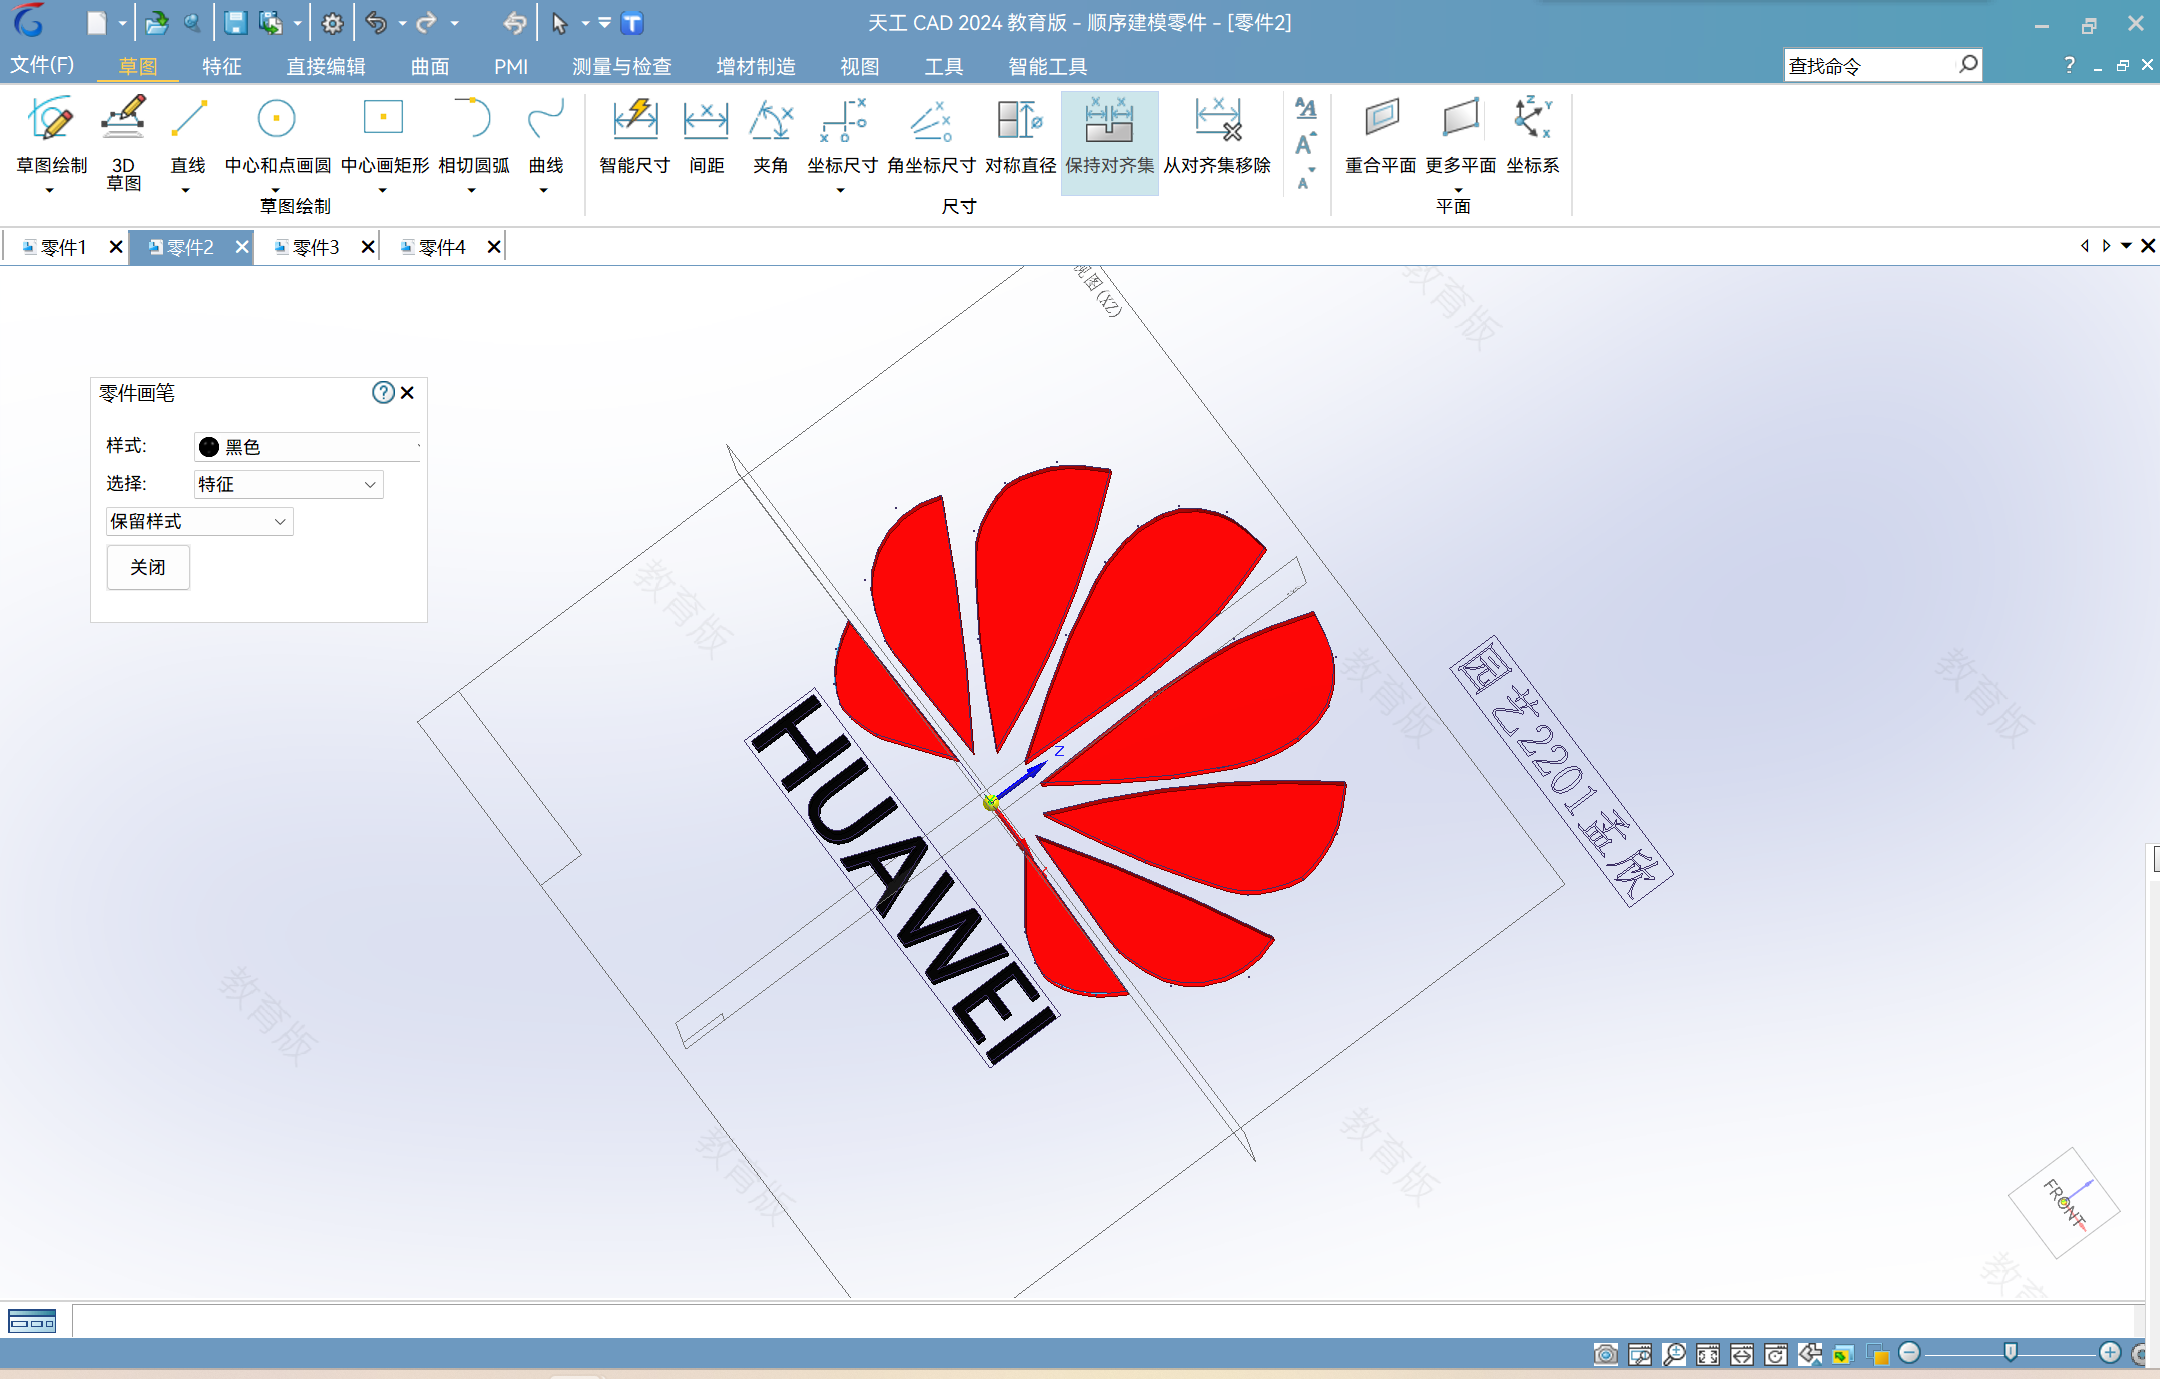Click the save floppy disk icon
2160x1379 pixels.
pos(235,23)
